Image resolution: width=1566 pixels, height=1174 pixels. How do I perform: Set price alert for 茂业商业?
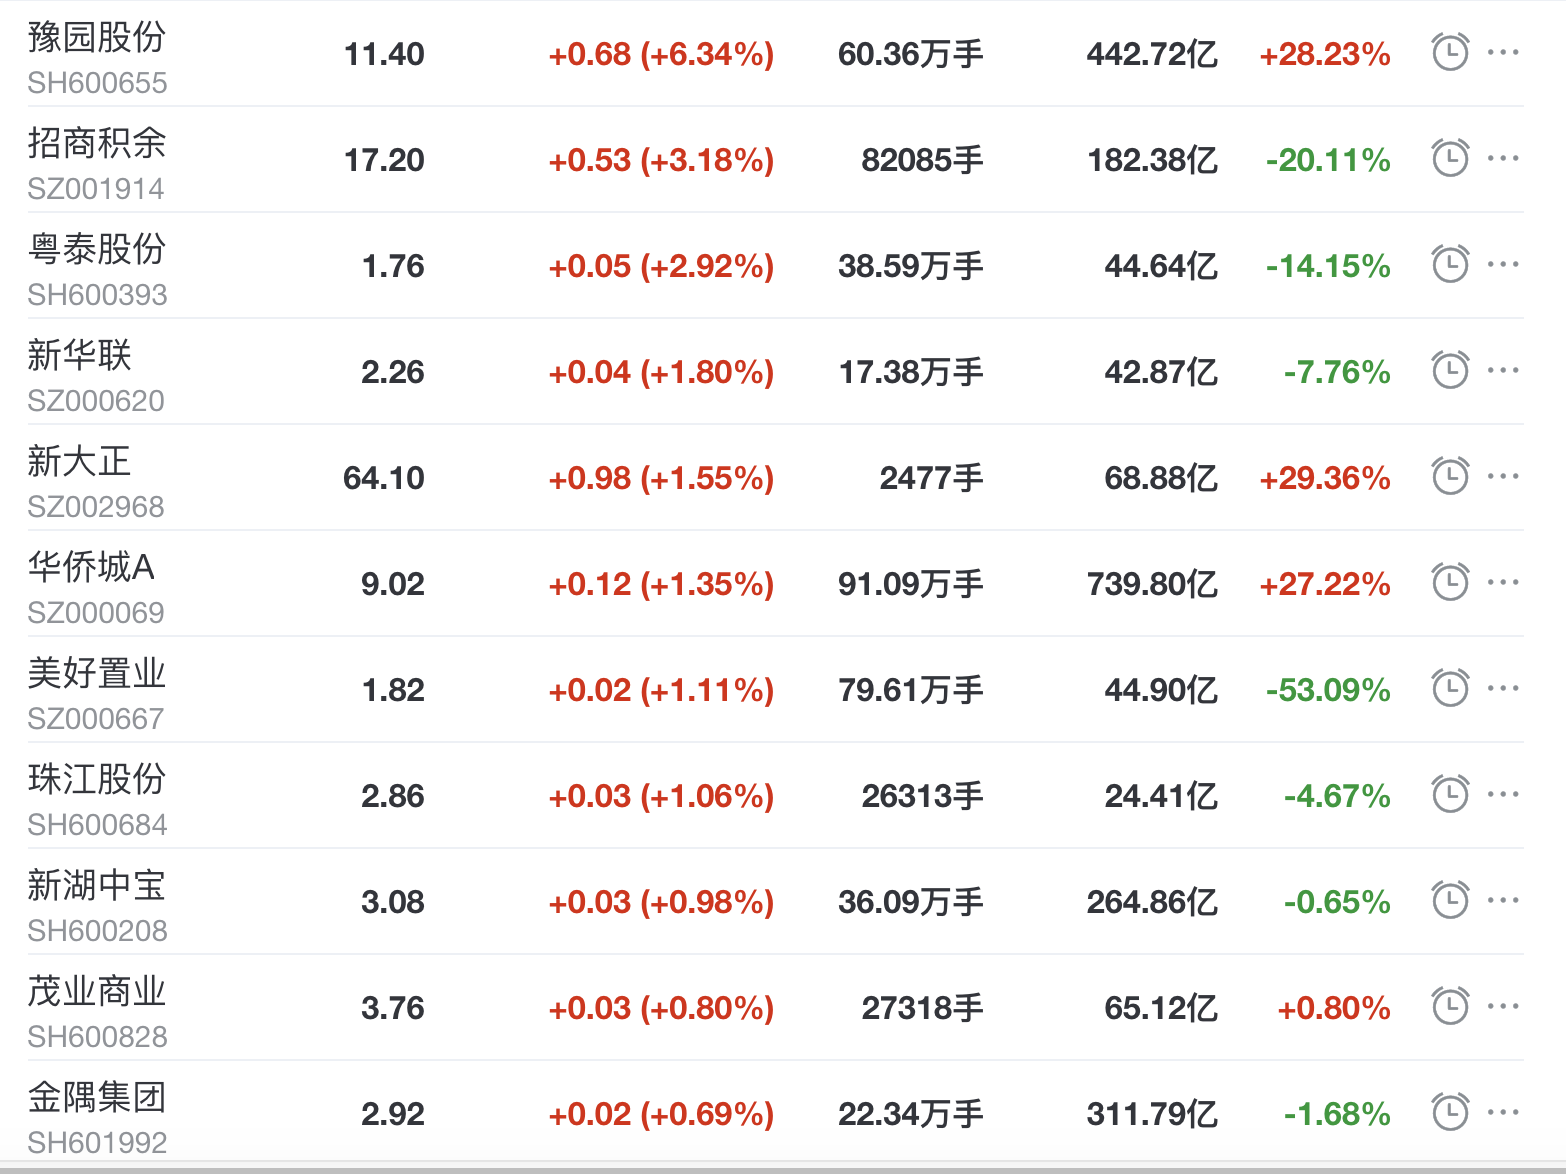[1450, 1006]
